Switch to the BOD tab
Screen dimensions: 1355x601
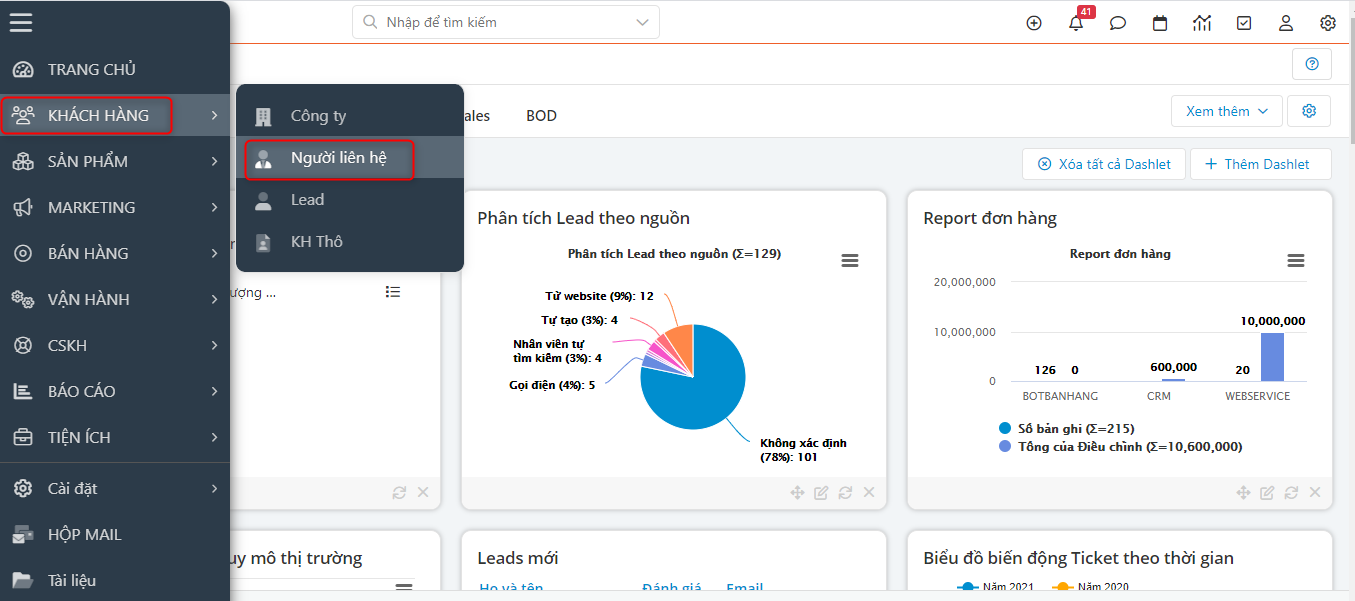tap(541, 116)
